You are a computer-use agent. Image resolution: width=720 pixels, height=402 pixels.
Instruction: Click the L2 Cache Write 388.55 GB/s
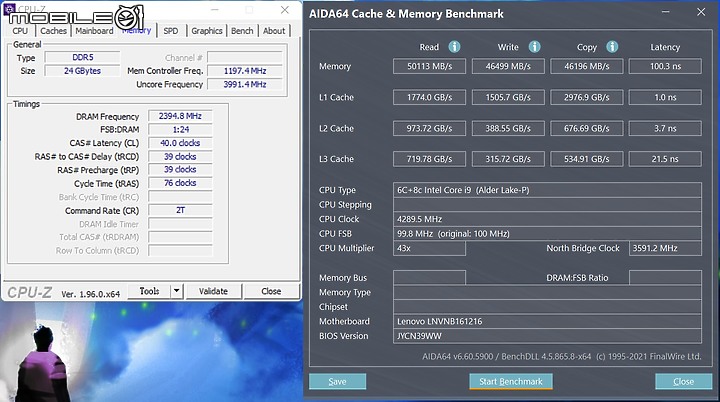508,128
